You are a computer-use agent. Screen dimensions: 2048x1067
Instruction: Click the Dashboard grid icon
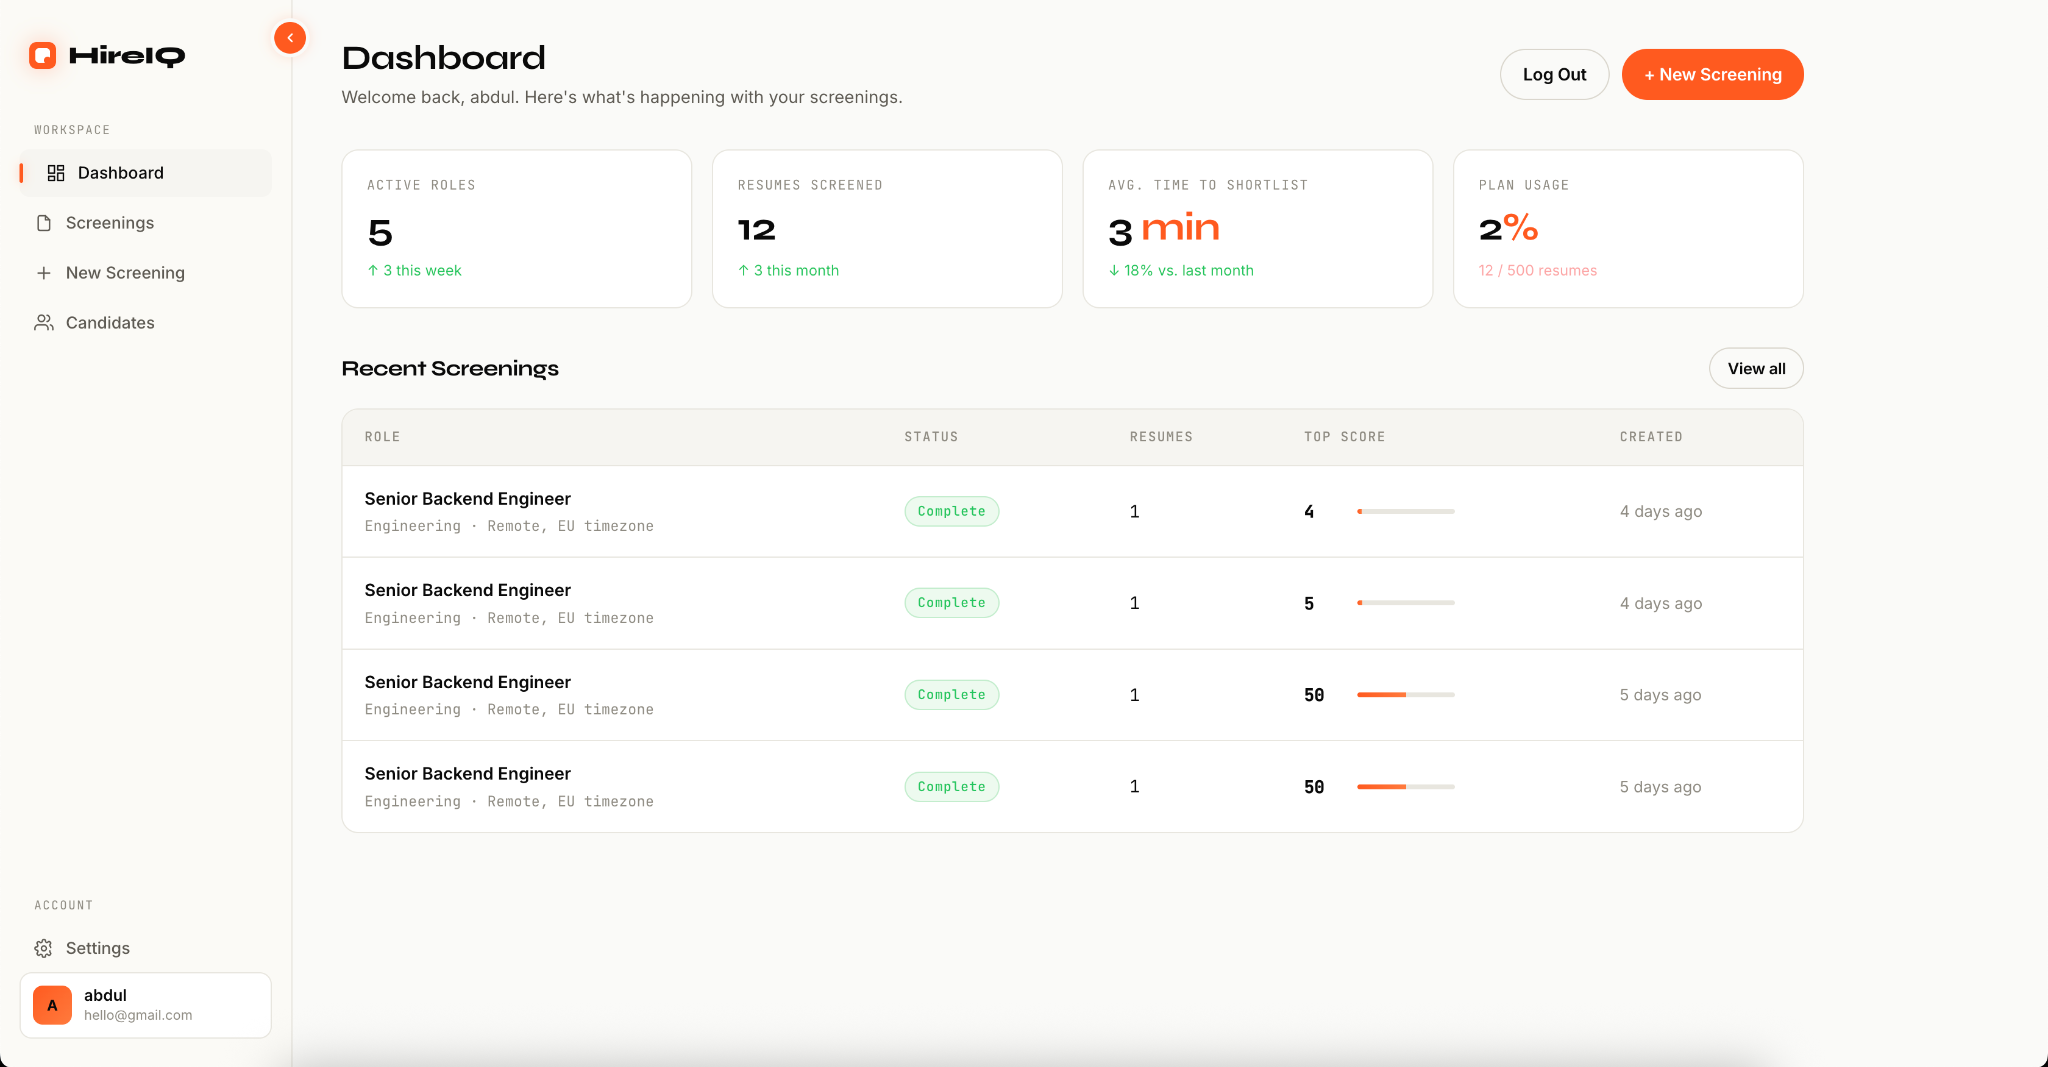[56, 173]
